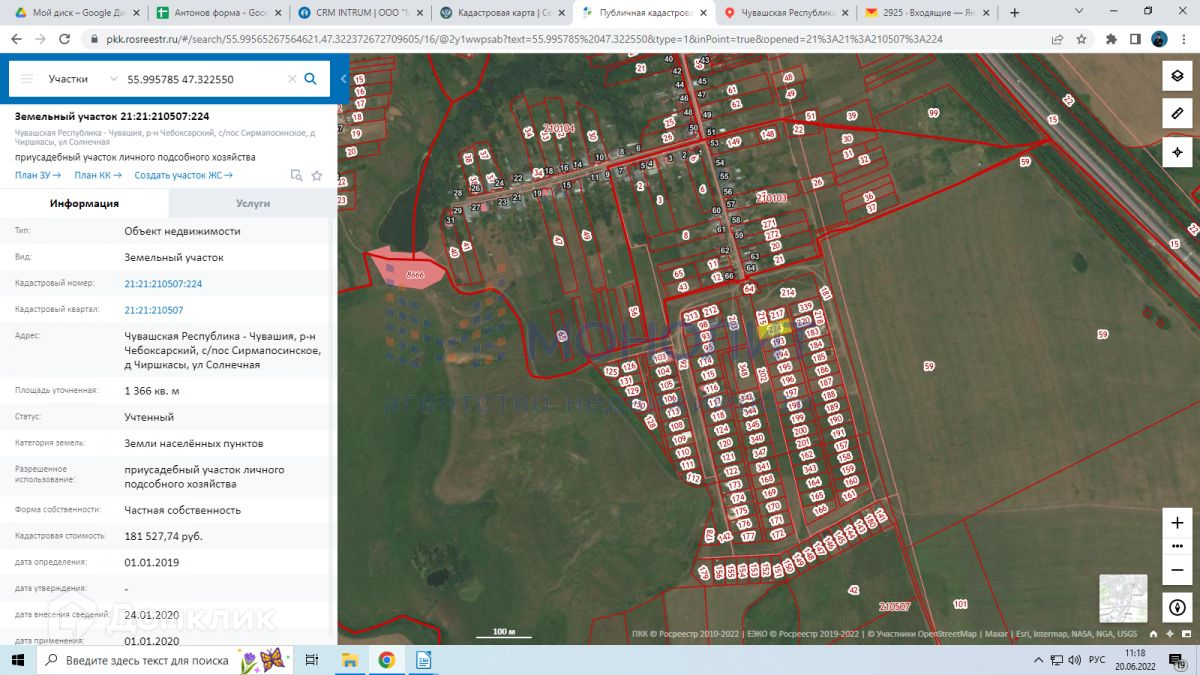Image resolution: width=1200 pixels, height=675 pixels.
Task: Switch basemap using the minimap thumbnail
Action: click(1123, 598)
